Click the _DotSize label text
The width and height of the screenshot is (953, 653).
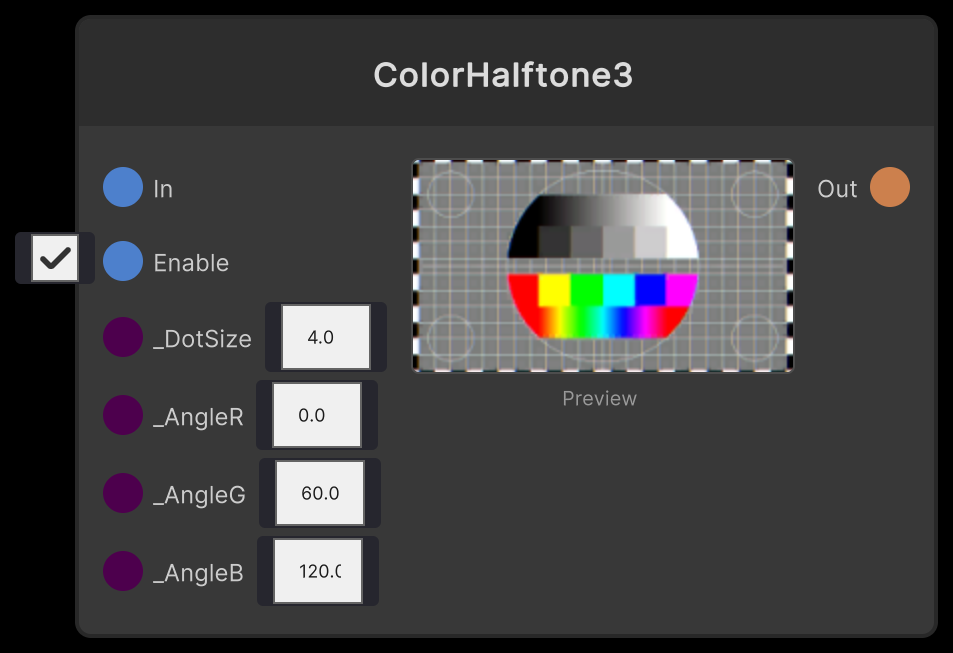tap(202, 338)
